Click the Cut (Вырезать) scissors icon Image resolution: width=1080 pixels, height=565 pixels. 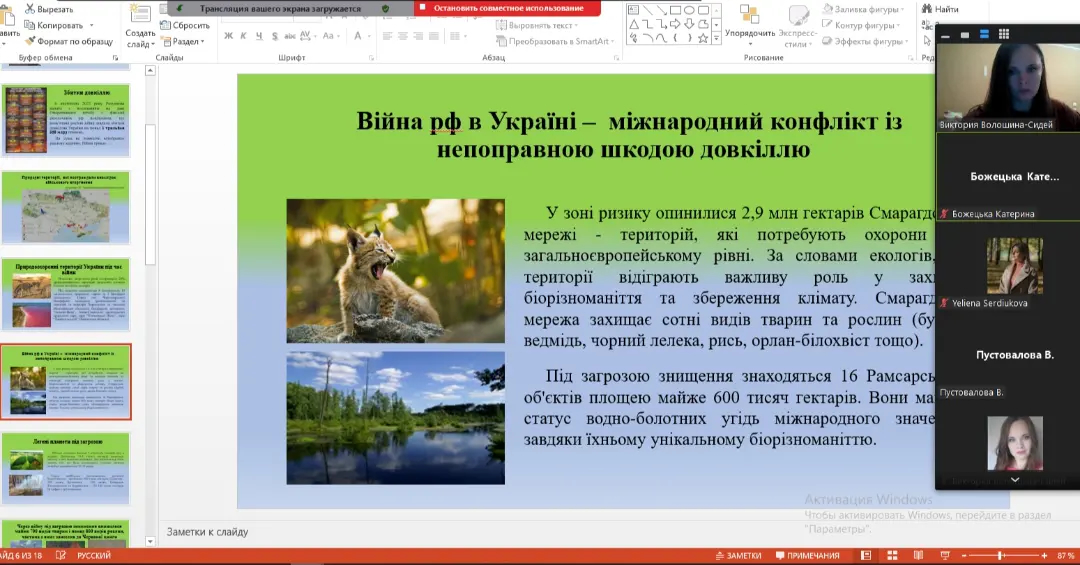pyautogui.click(x=28, y=9)
